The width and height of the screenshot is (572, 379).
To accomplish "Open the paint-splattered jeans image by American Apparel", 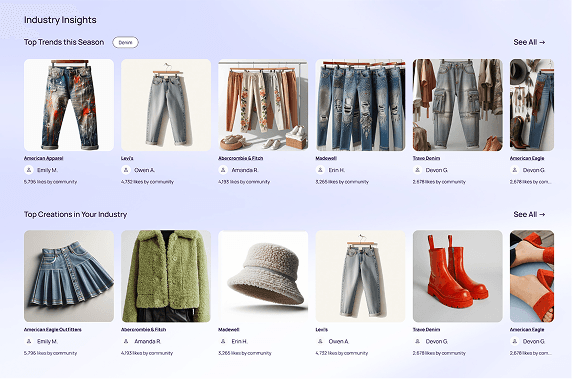I will pyautogui.click(x=69, y=105).
